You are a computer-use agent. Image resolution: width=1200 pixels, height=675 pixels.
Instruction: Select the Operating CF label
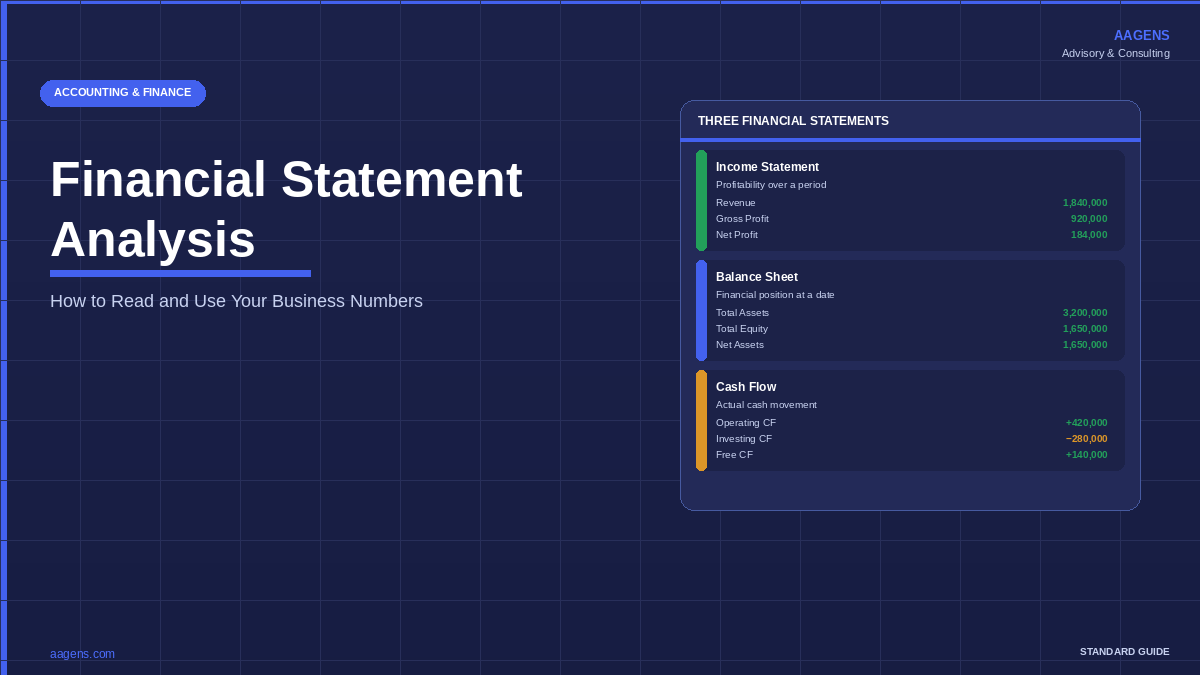coord(746,423)
